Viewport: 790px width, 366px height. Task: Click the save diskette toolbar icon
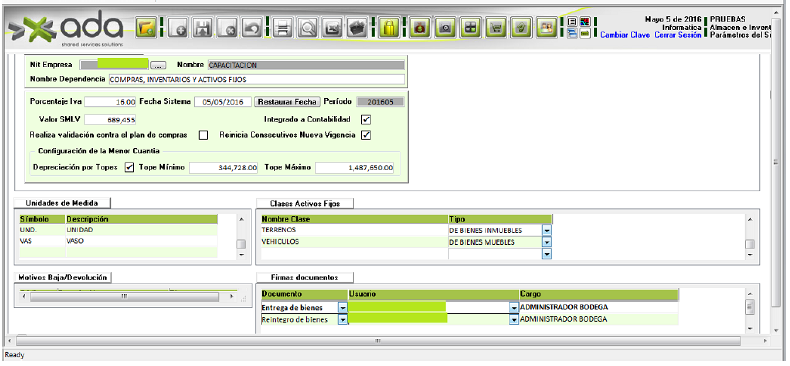203,28
